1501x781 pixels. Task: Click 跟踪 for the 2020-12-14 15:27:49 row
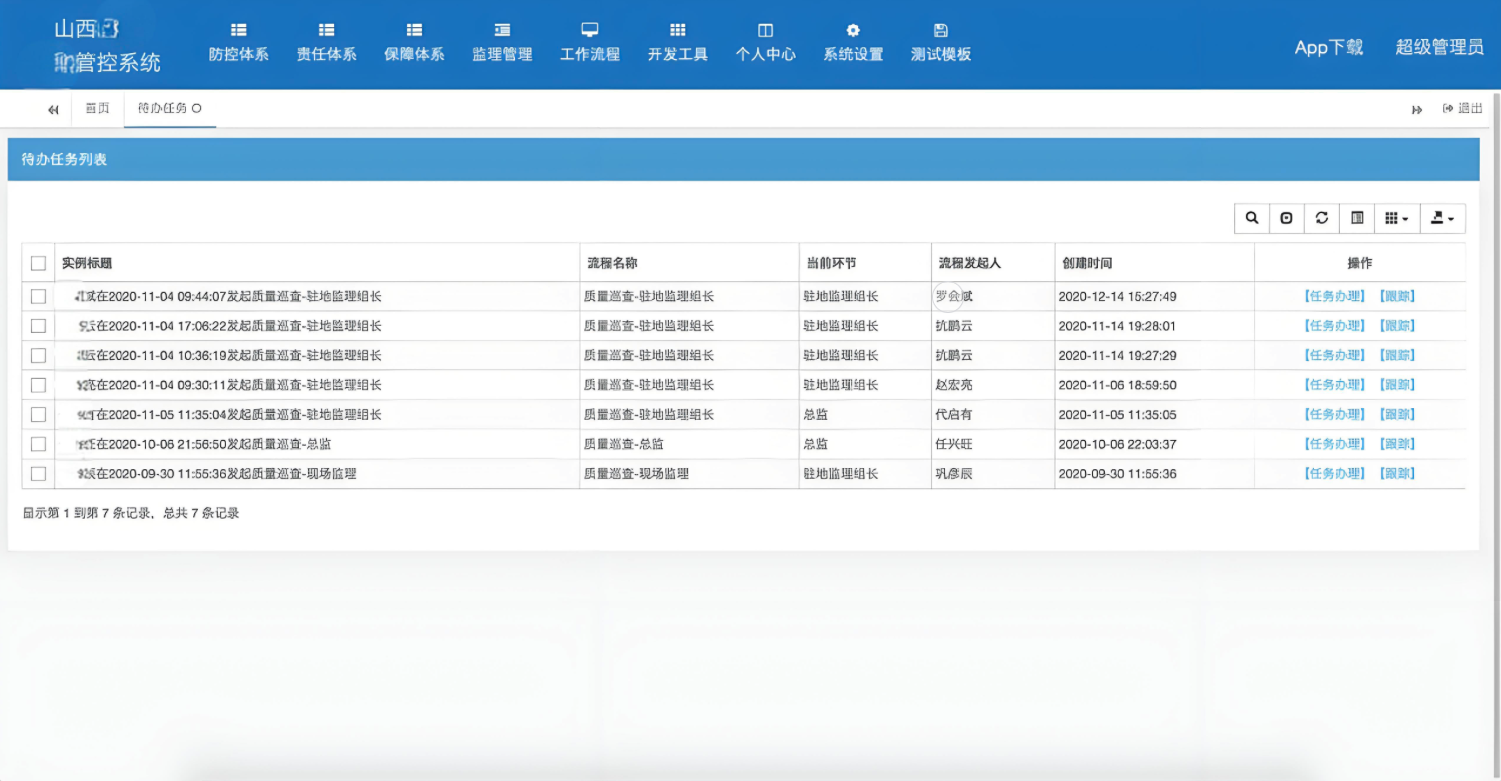coord(1396,296)
